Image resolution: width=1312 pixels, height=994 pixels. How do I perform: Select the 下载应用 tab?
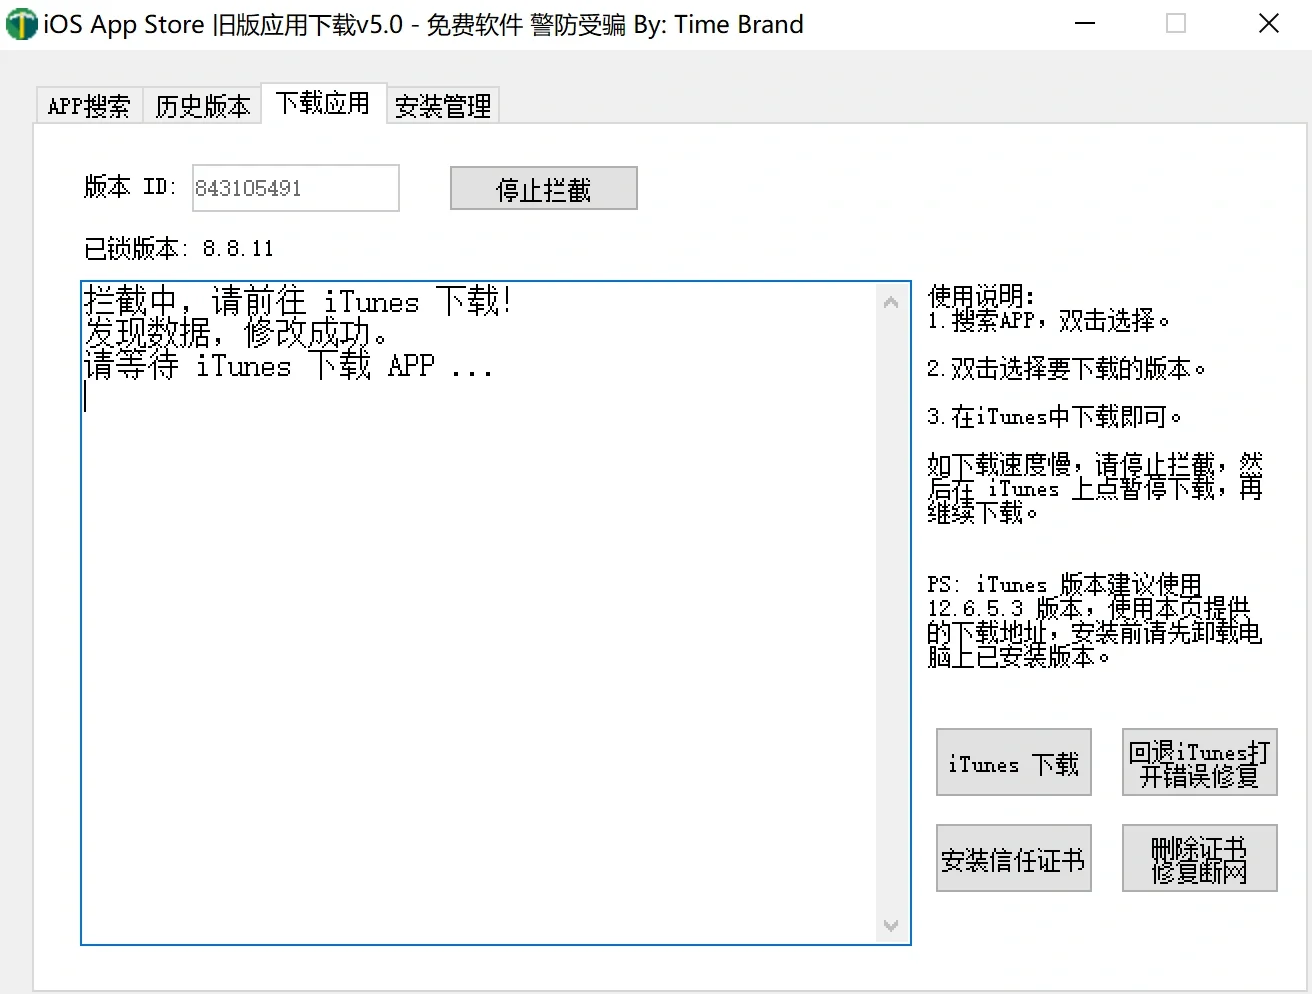323,101
